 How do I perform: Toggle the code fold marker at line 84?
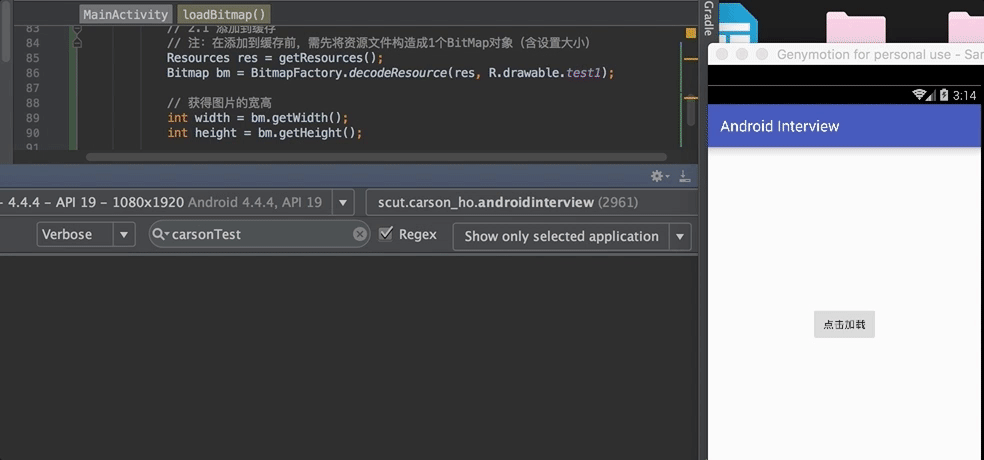[77, 43]
